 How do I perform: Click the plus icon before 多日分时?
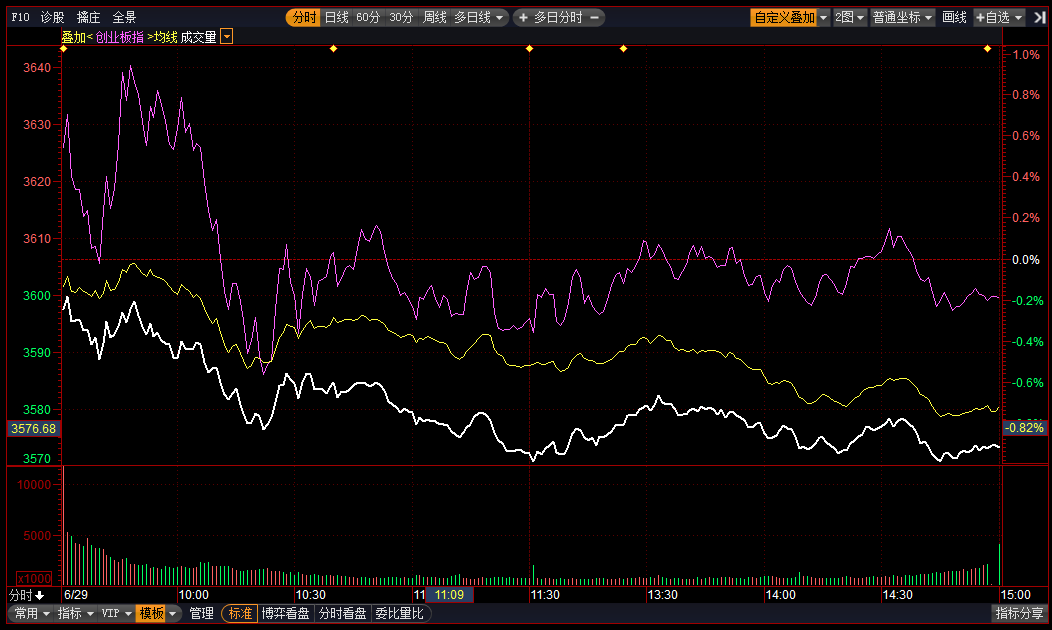pyautogui.click(x=523, y=17)
